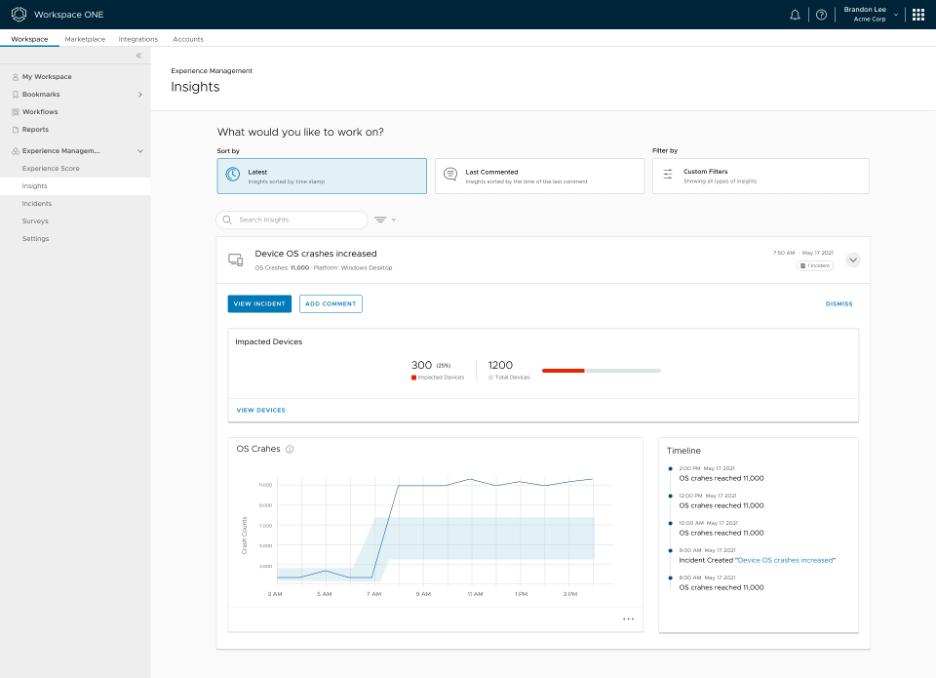The image size is (936, 678).
Task: Select the Latest sort option
Action: pyautogui.click(x=321, y=176)
